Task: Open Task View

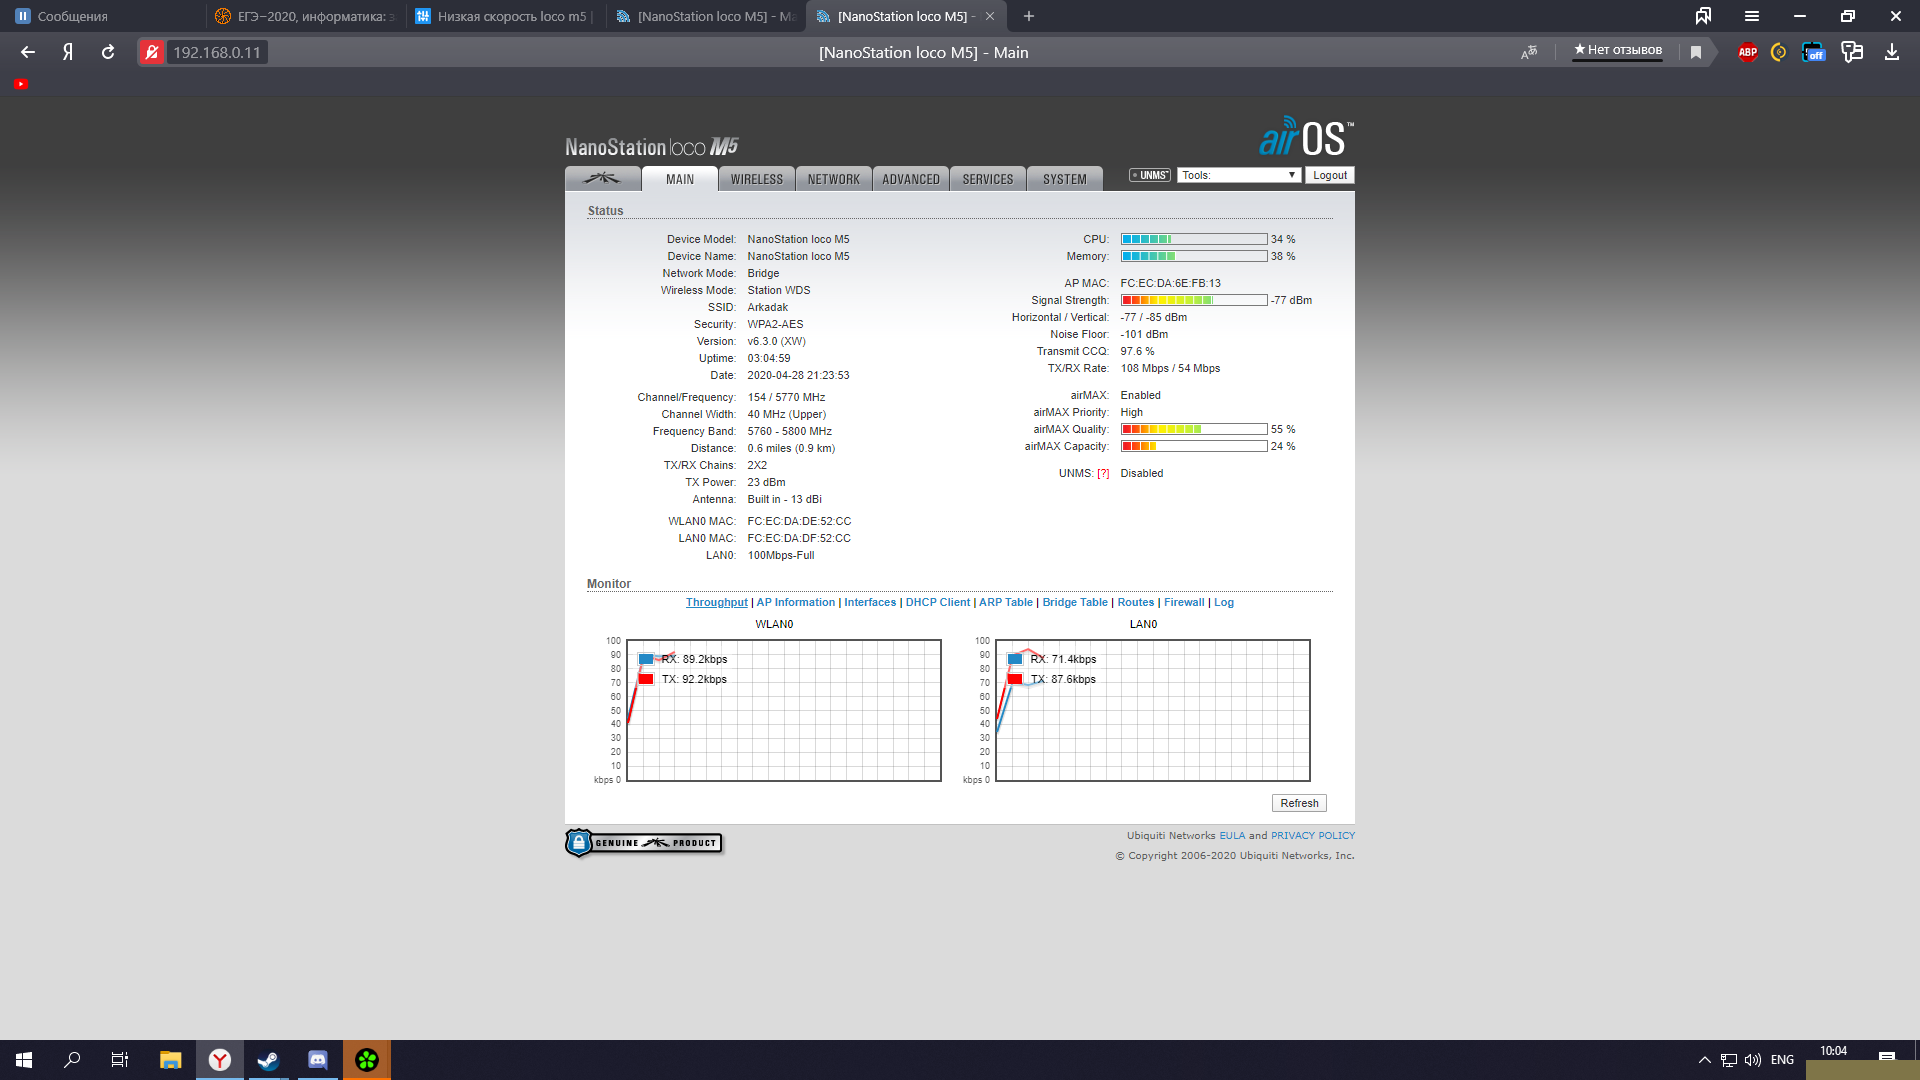Action: tap(120, 1060)
